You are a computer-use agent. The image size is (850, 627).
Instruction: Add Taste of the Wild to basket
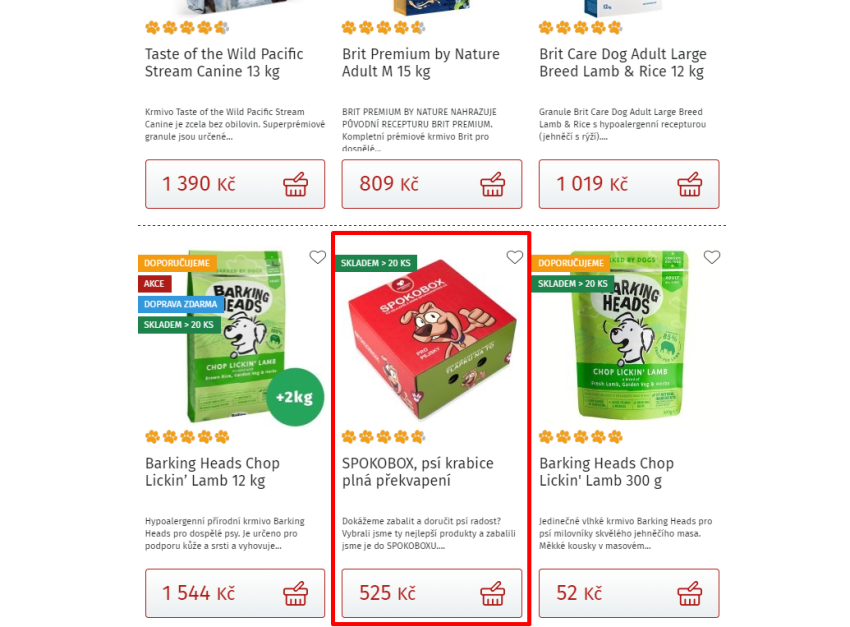coord(295,184)
